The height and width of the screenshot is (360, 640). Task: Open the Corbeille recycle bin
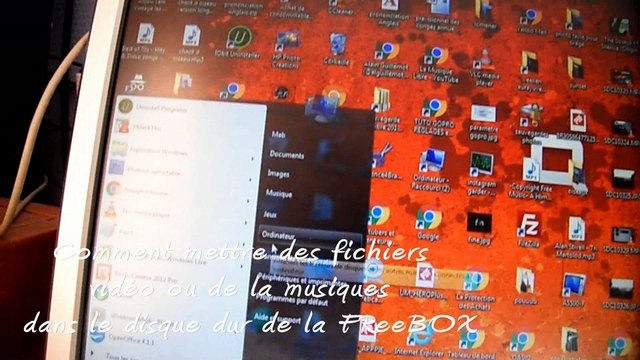tap(337, 50)
